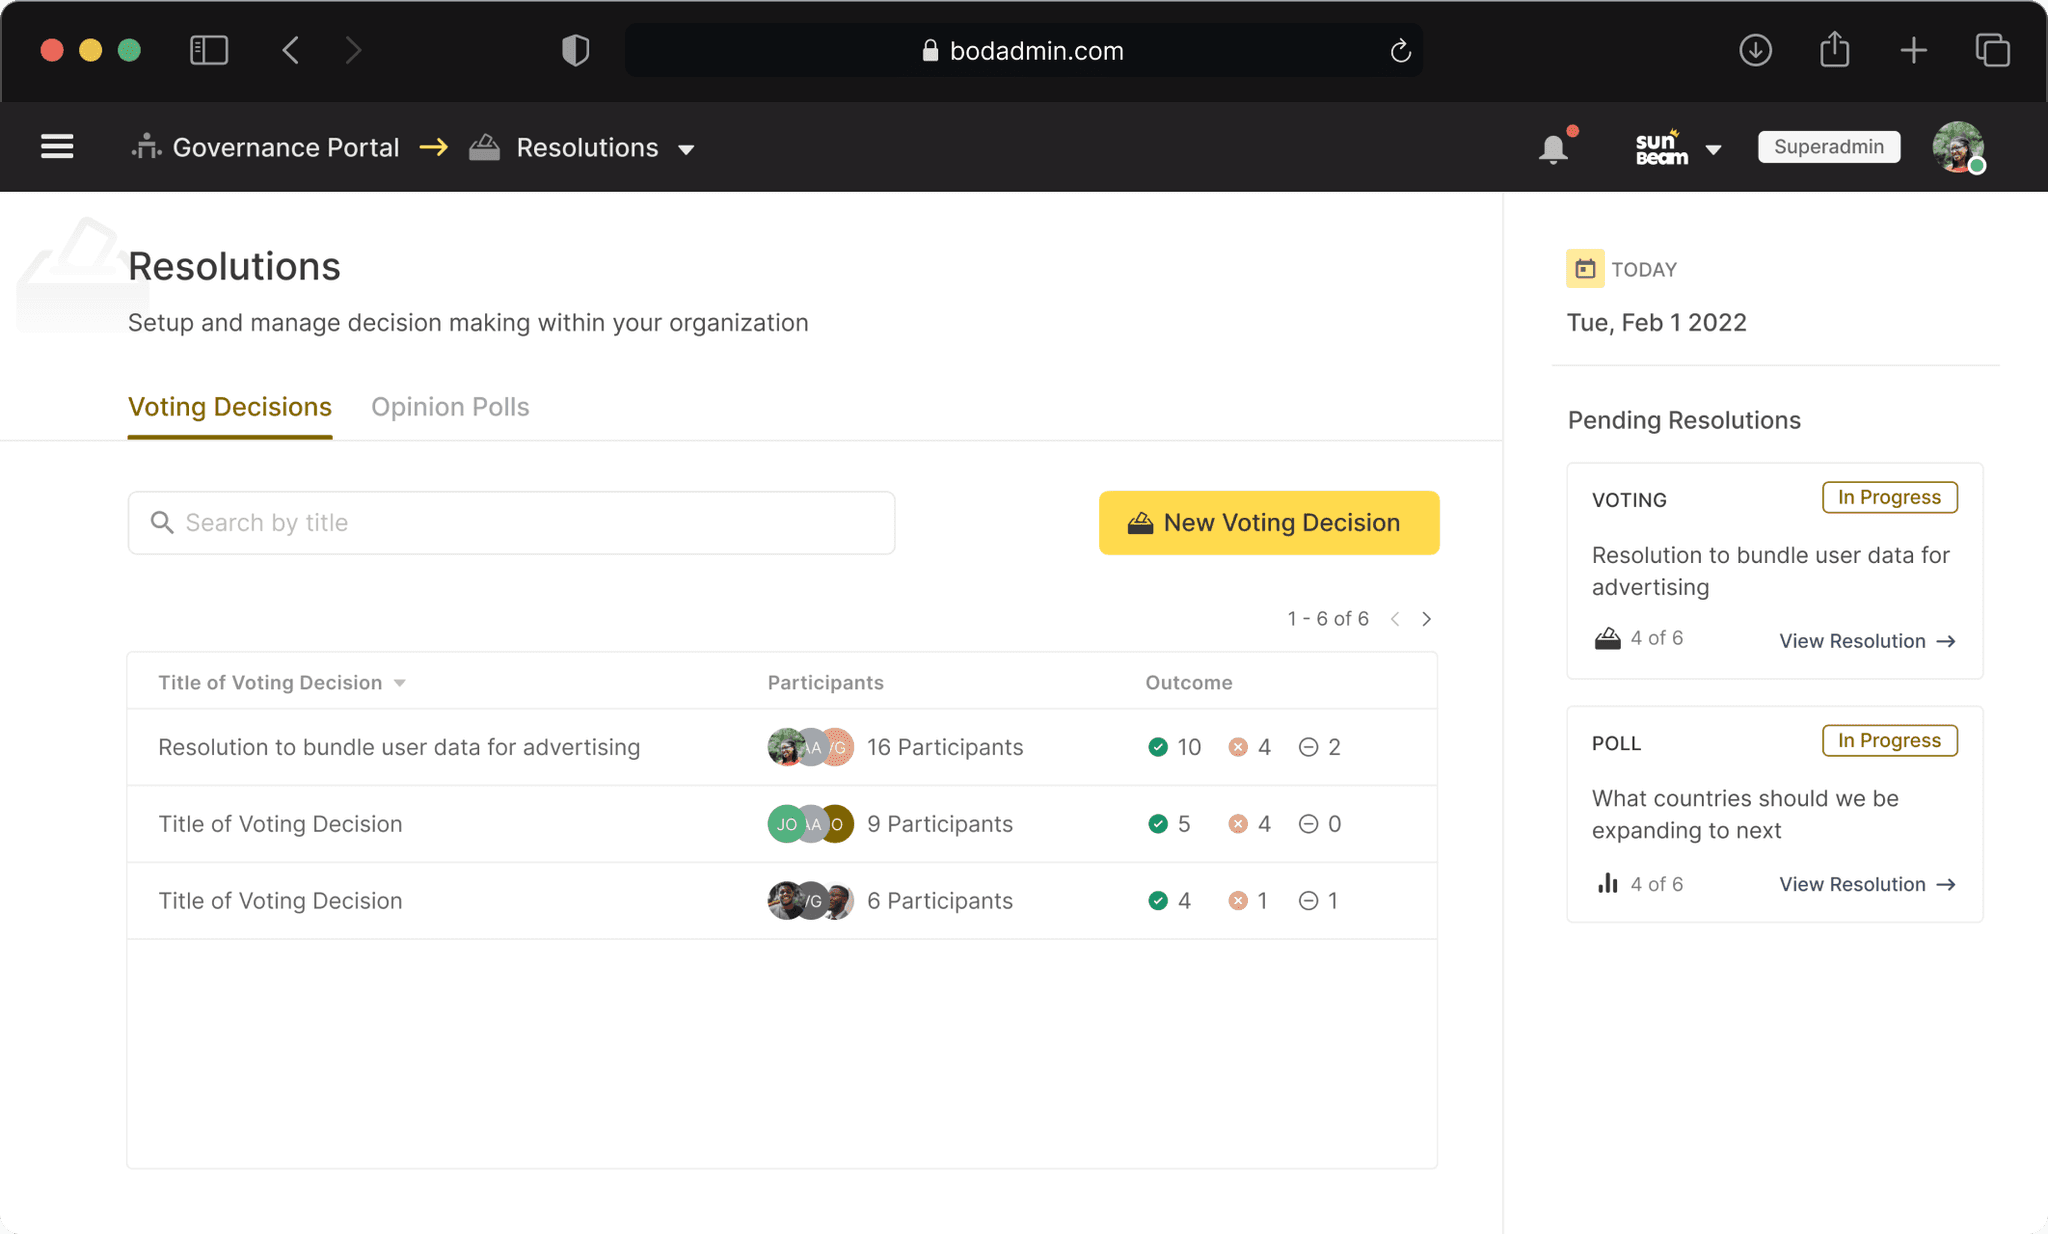Open the browser downloads icon
2048x1234 pixels.
(x=1755, y=50)
